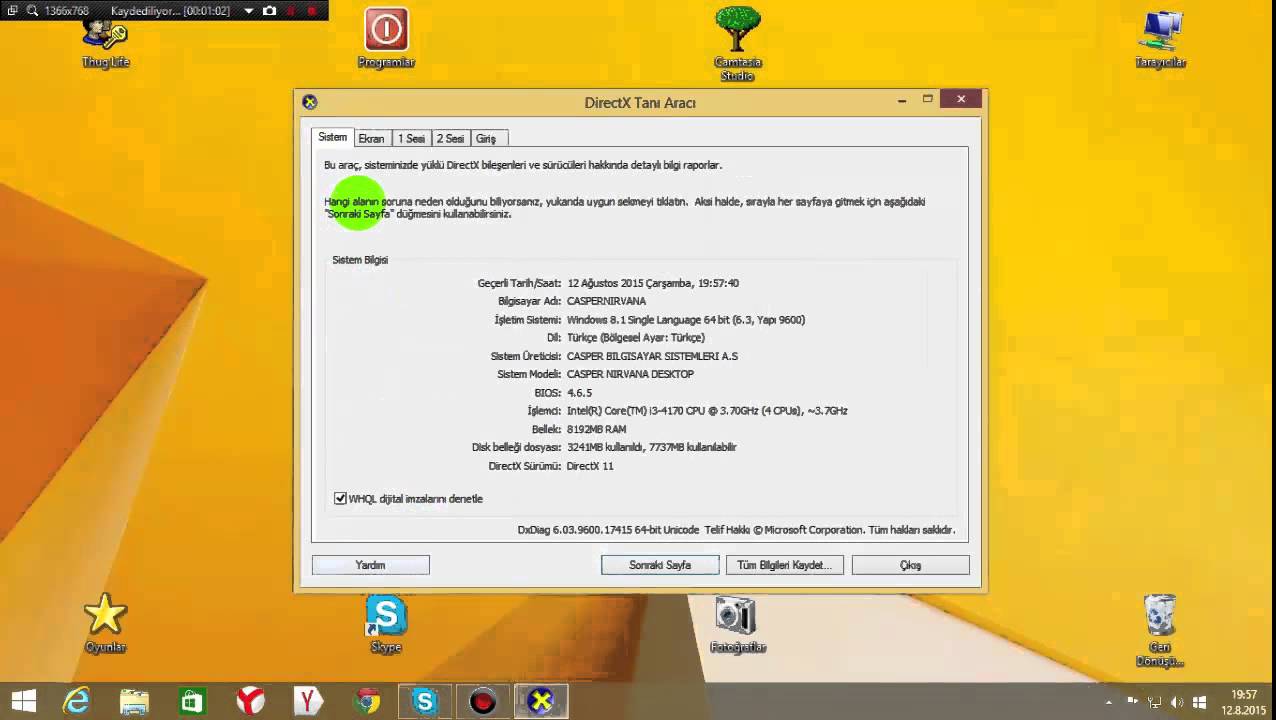Close the DirectX Tanı Aracı window
Screen dimensions: 1276x720
[x=961, y=99]
